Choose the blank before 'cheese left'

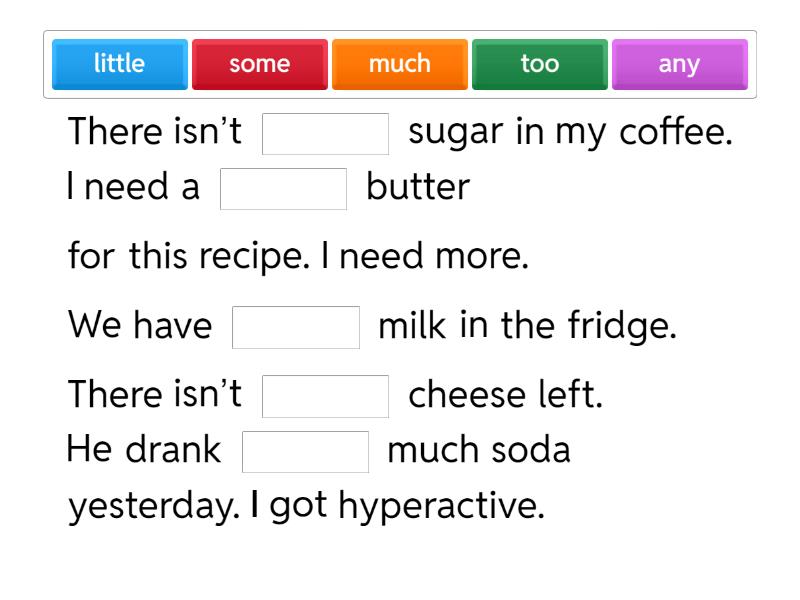pos(325,396)
